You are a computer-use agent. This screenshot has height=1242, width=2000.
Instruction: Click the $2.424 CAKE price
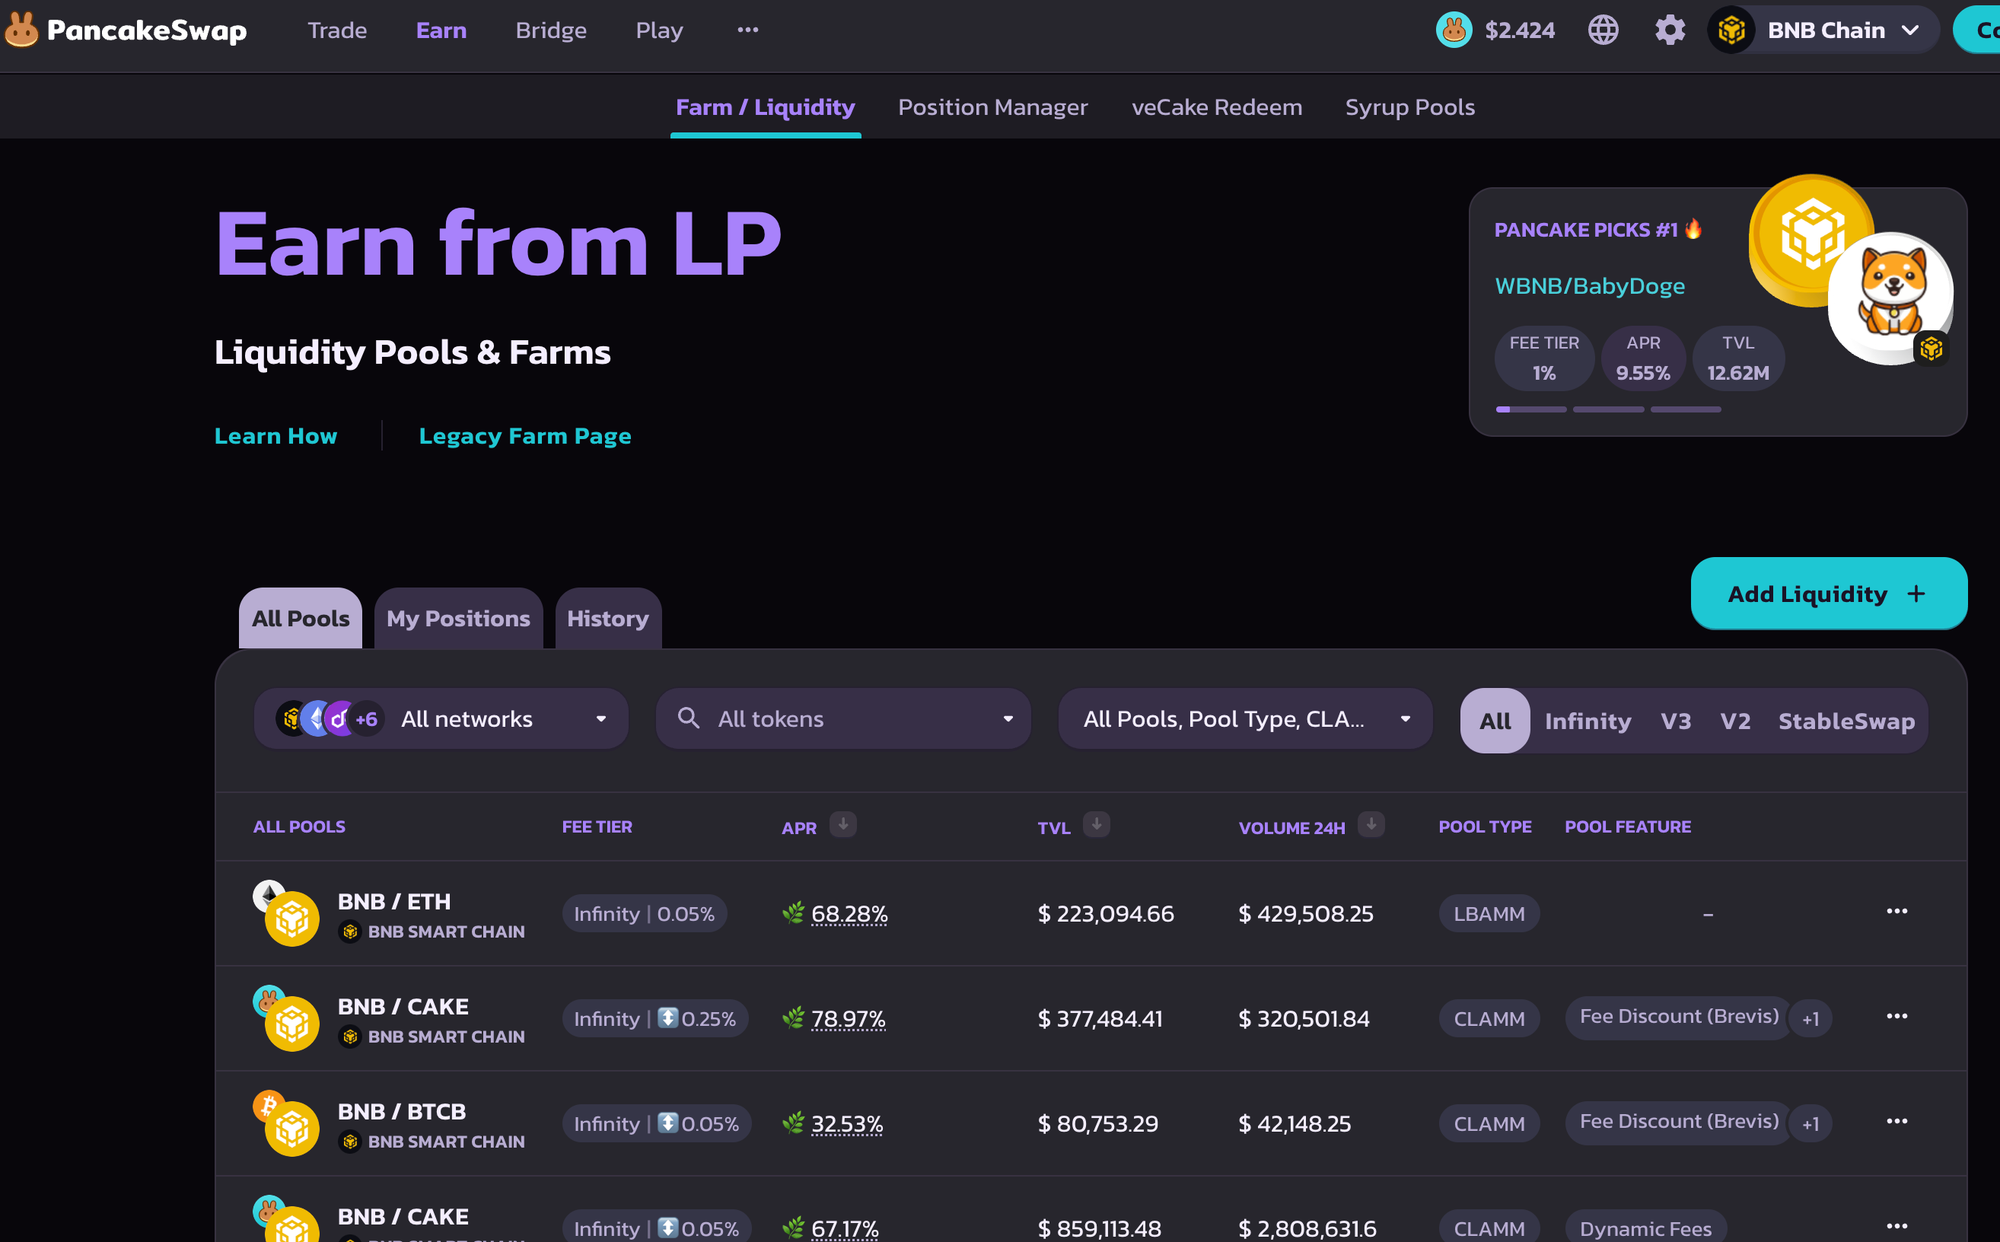point(1519,30)
